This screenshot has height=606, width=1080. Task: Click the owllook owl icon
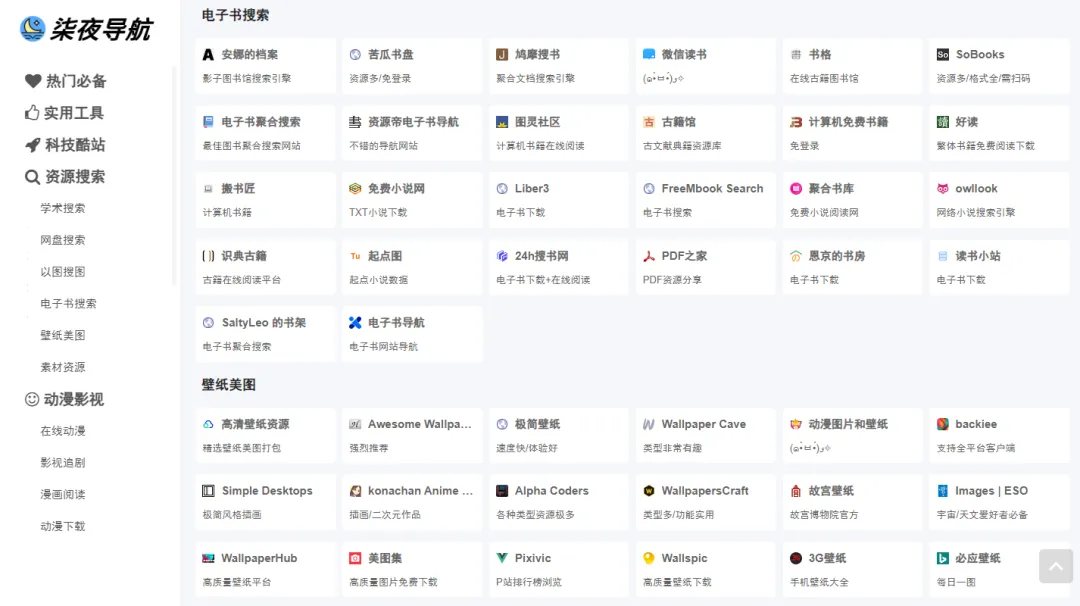point(943,189)
